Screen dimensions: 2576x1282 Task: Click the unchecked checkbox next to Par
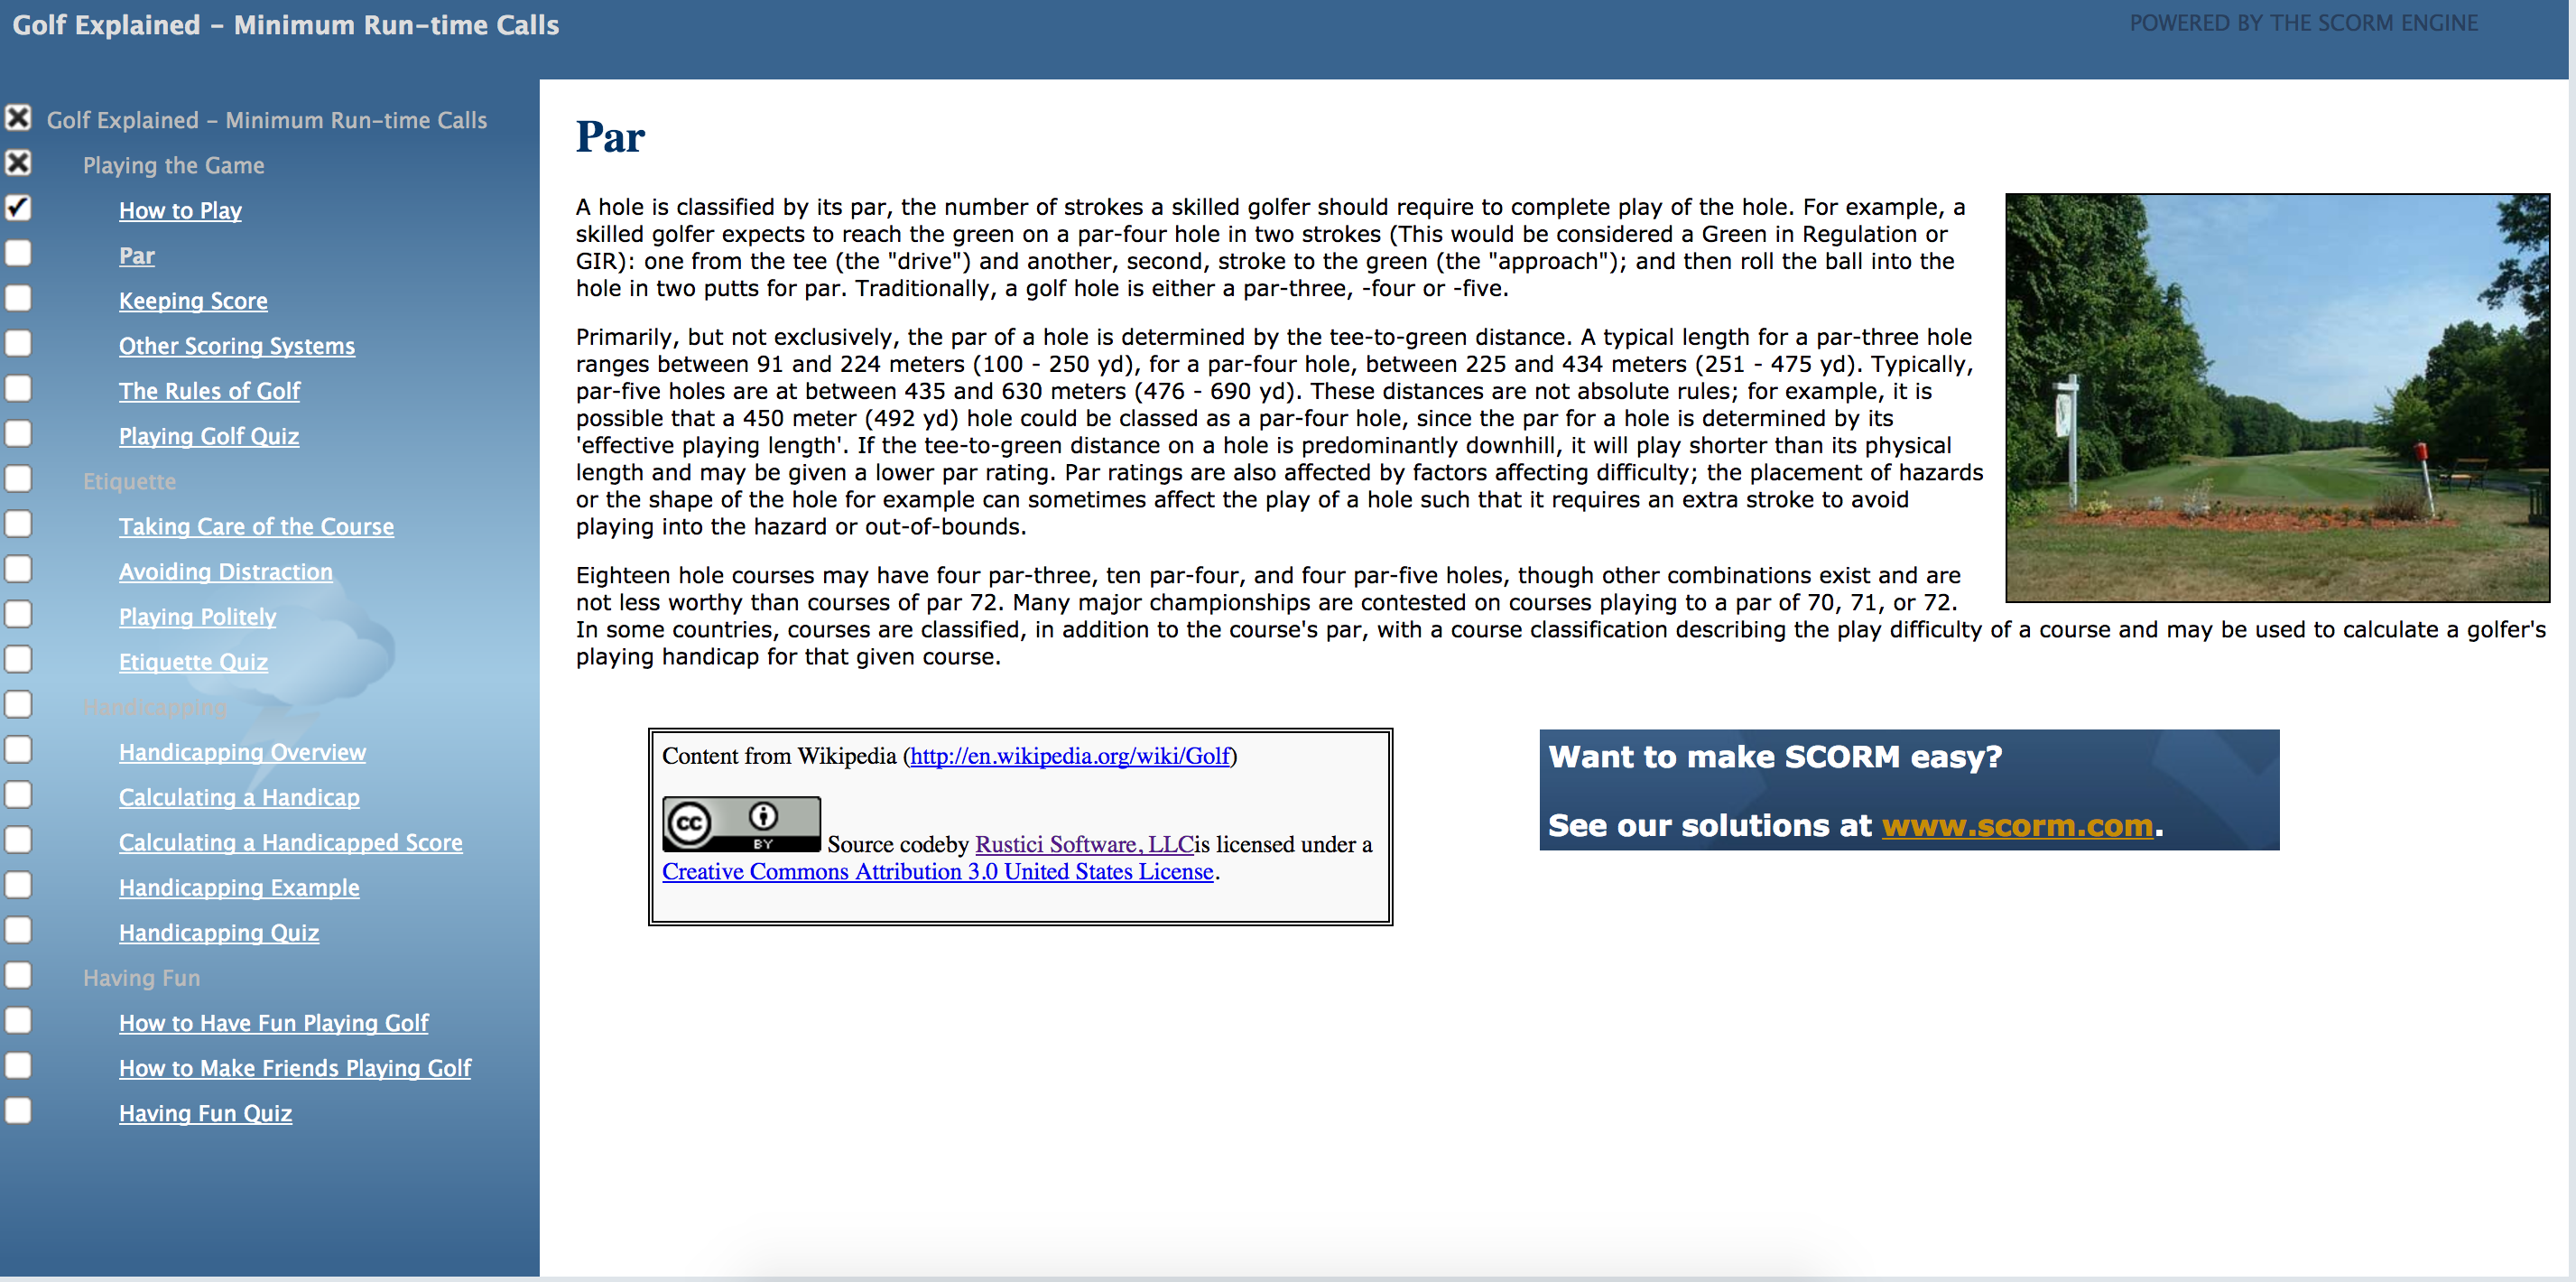(x=20, y=255)
